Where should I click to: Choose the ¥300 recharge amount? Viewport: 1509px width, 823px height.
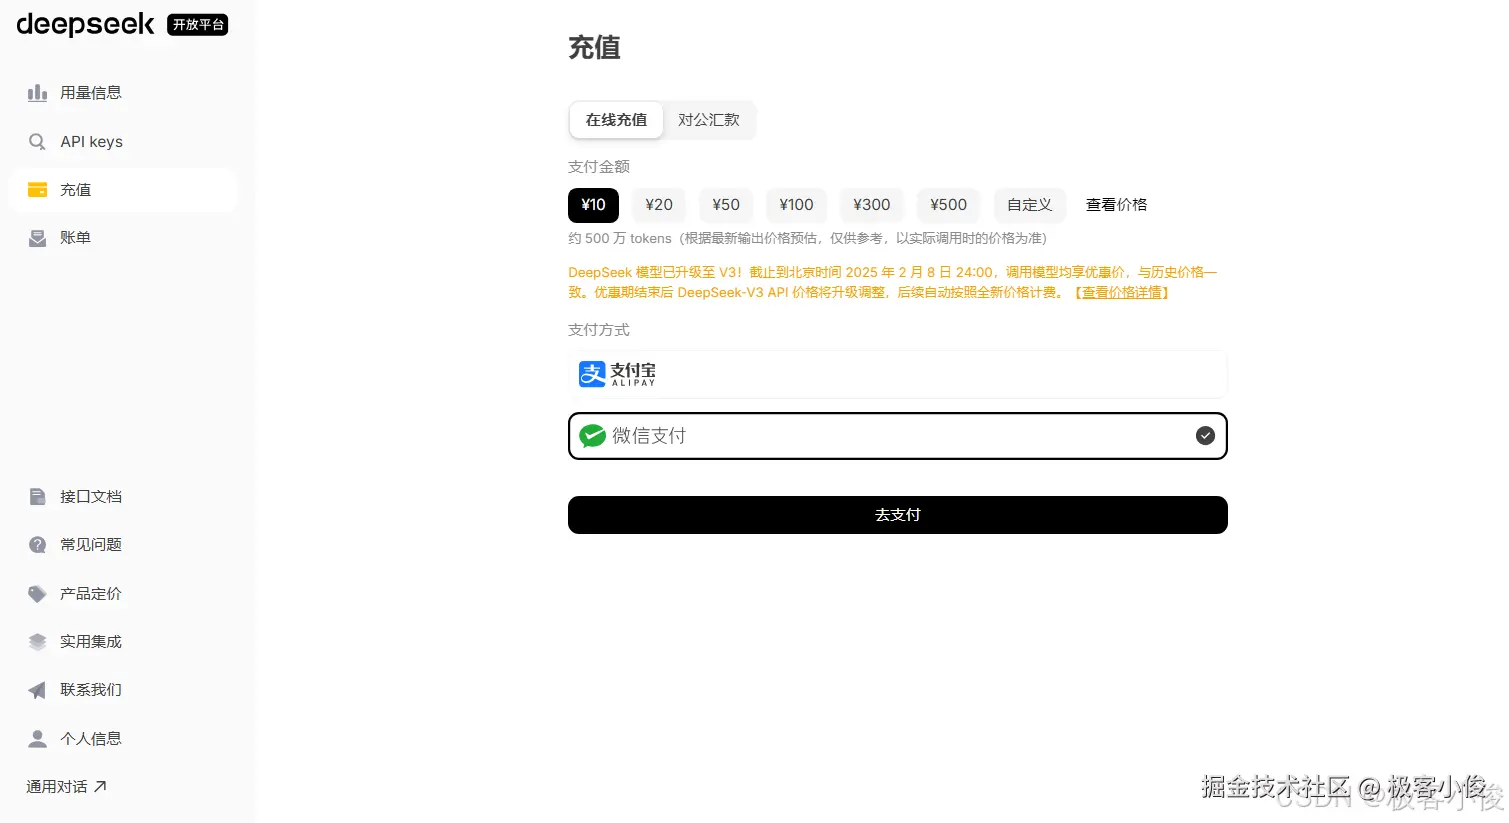tap(871, 205)
